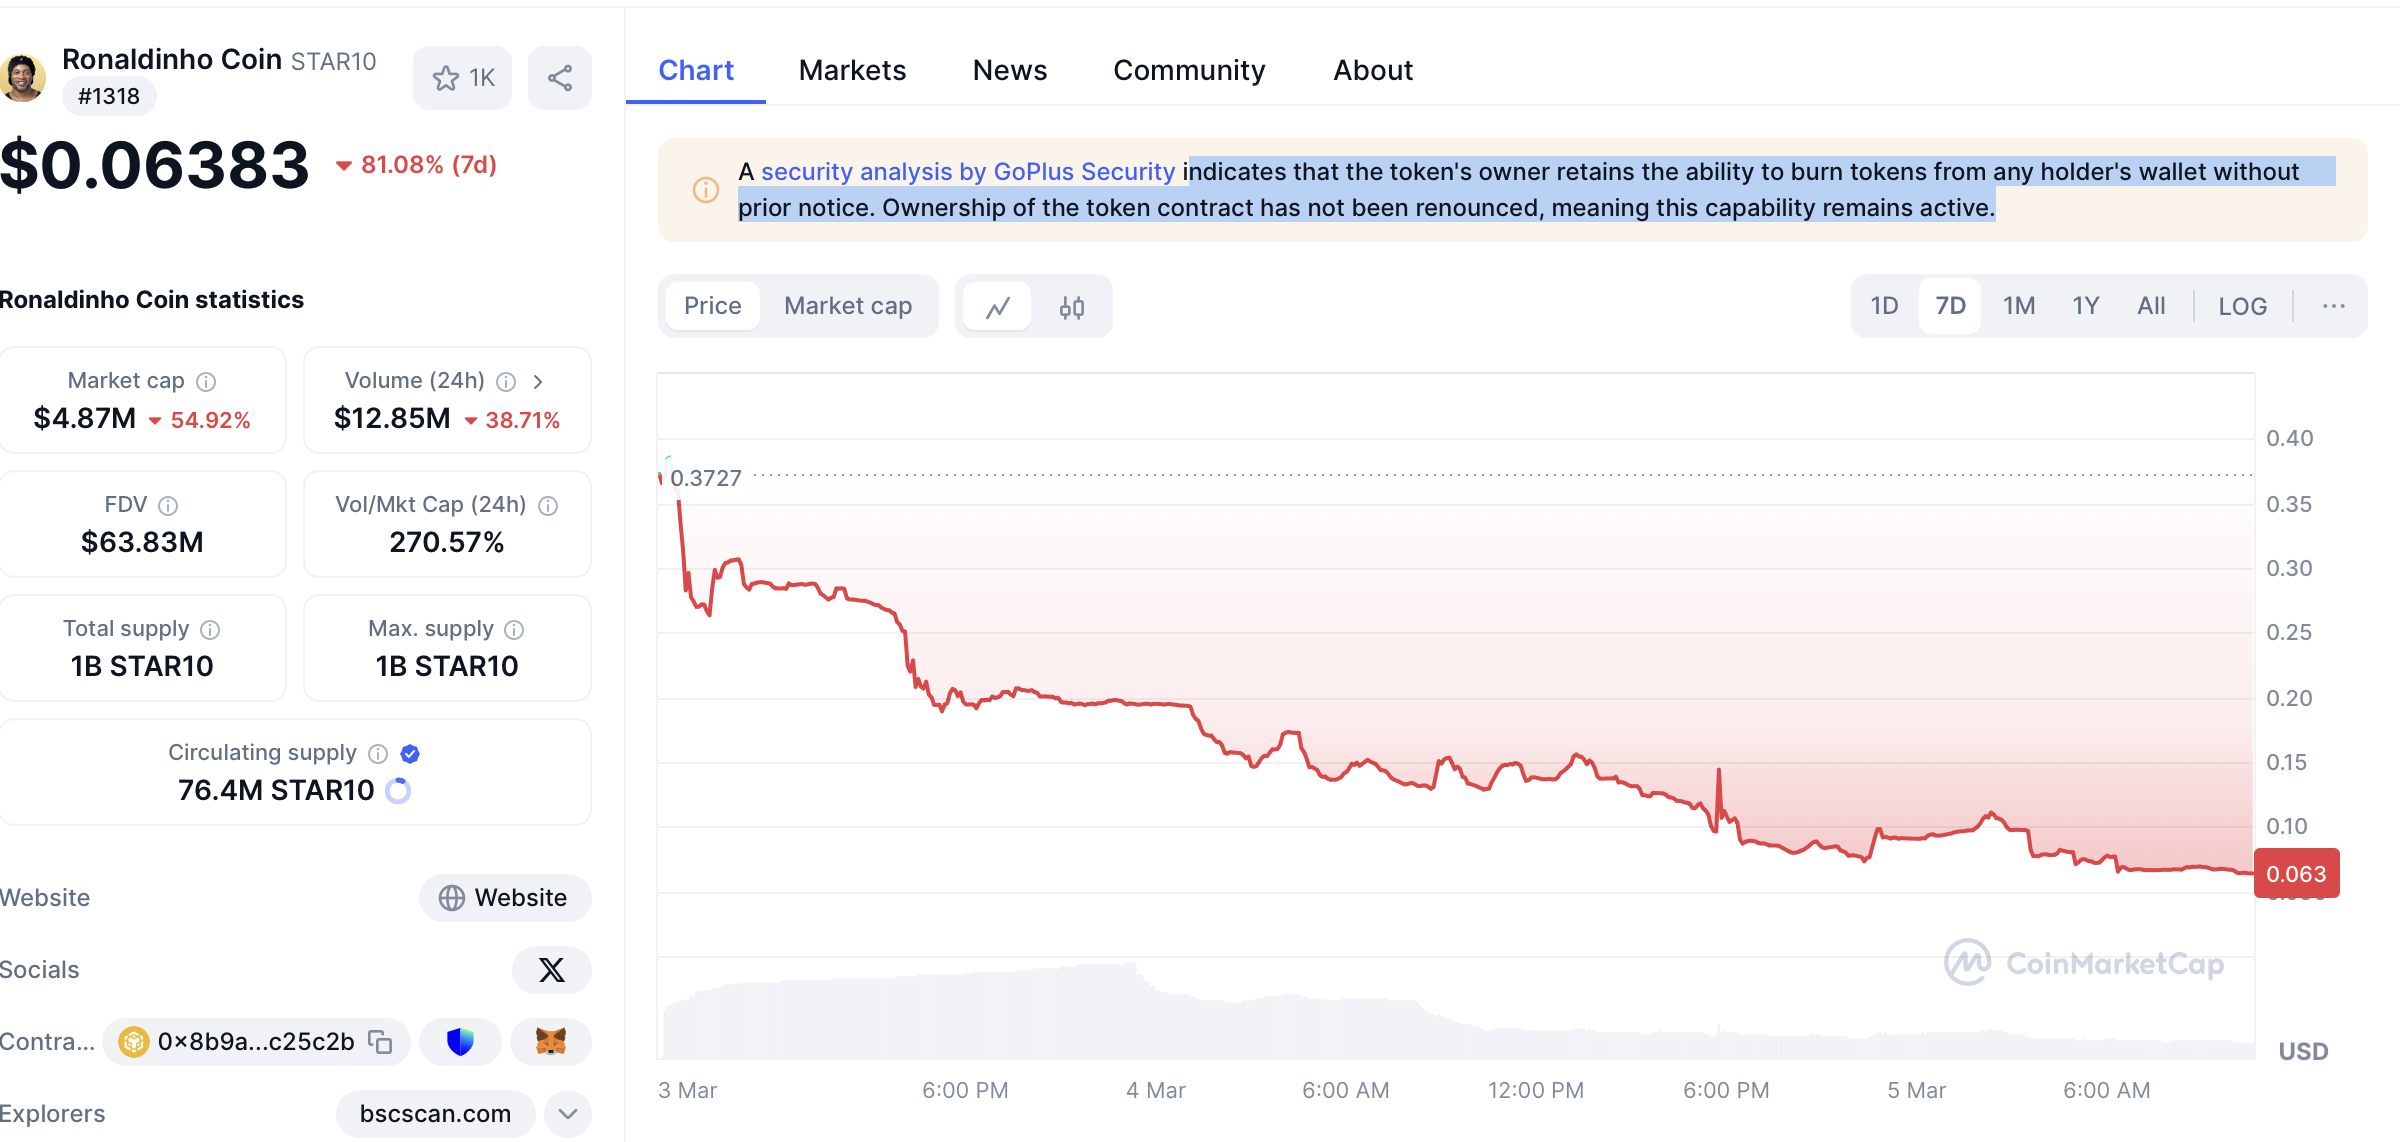Open the blue shield security icon

(x=460, y=1042)
